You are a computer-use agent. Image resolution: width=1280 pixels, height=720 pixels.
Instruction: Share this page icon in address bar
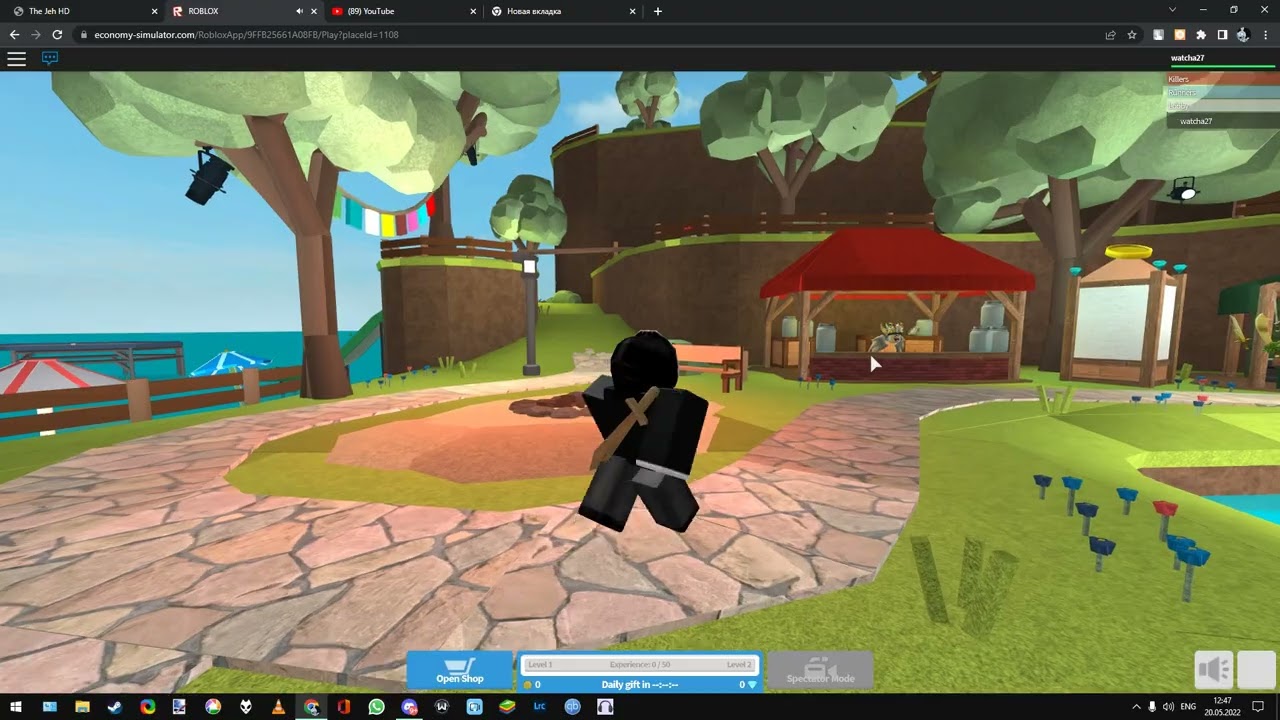click(x=1110, y=35)
